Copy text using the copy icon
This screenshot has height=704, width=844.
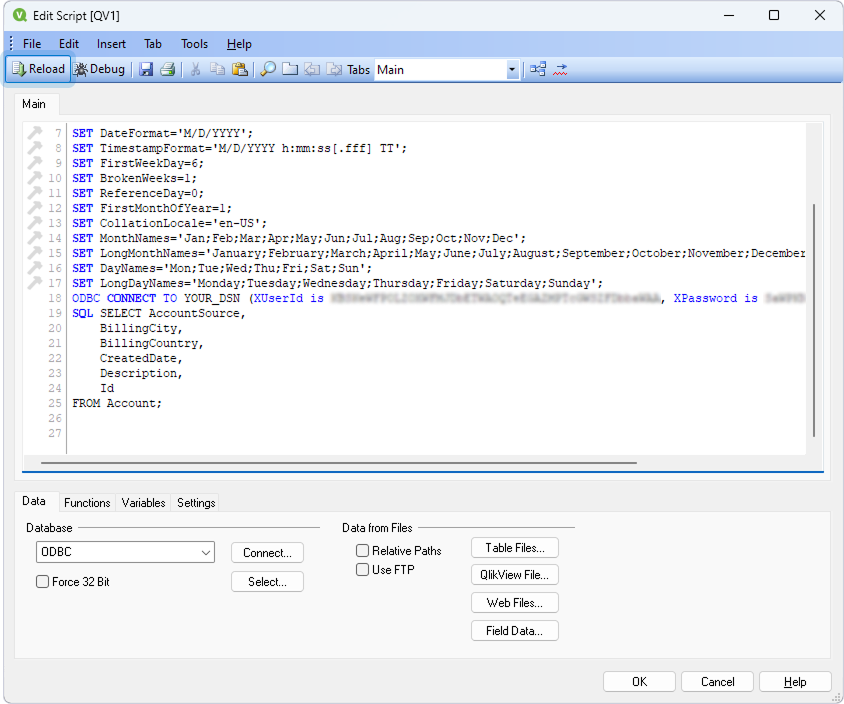(x=217, y=69)
